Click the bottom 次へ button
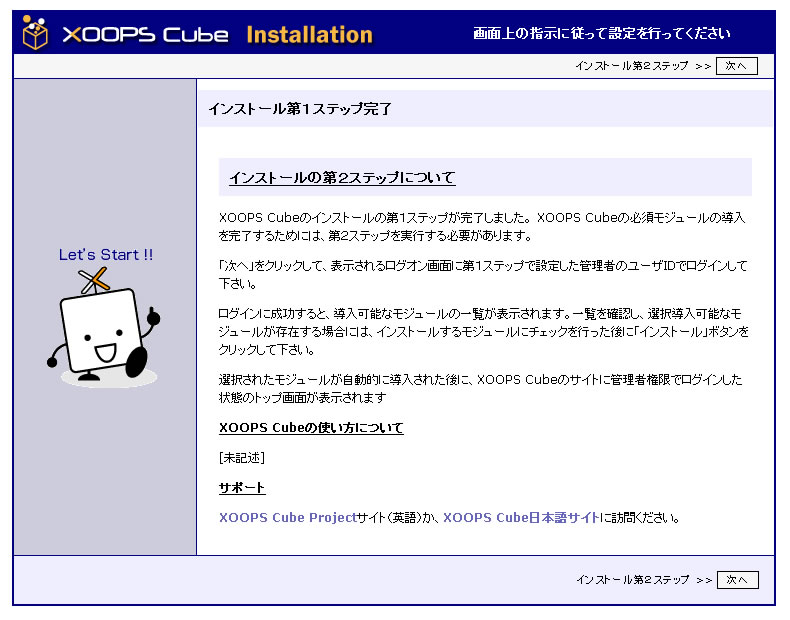790x620 pixels. 738,580
